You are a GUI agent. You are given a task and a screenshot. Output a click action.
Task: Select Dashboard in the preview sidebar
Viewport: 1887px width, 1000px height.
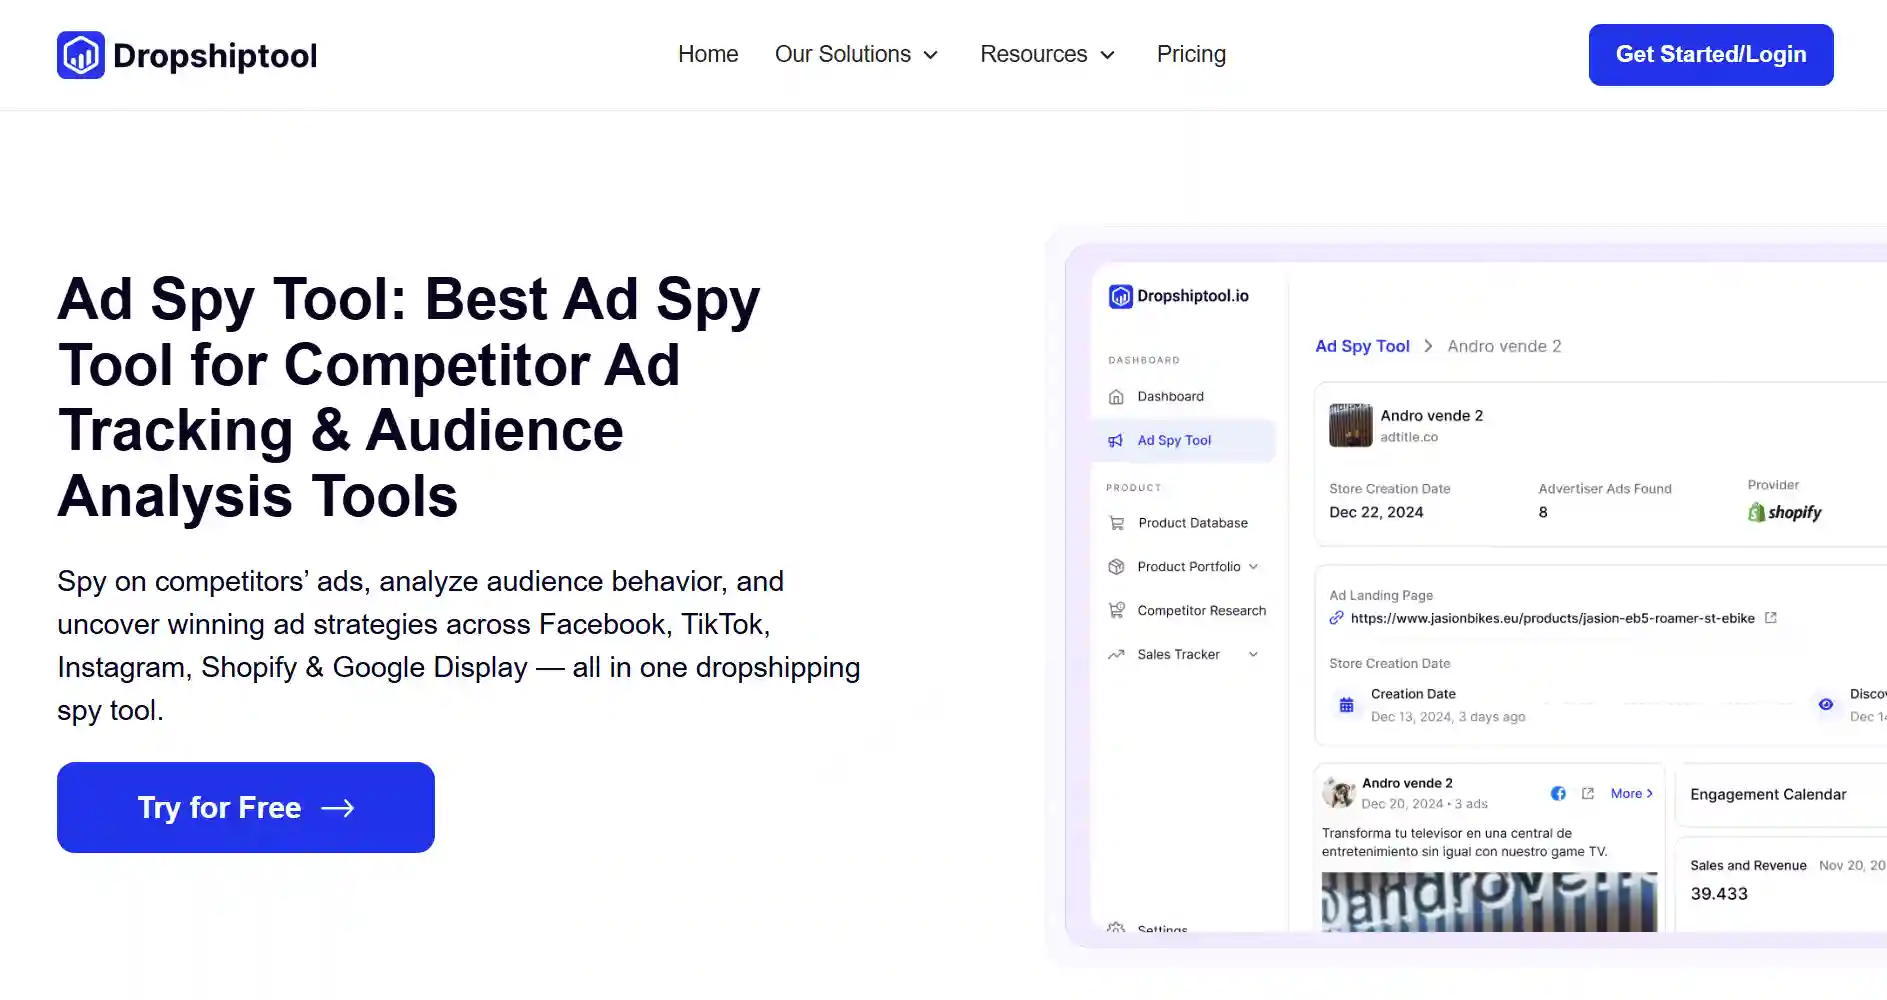[x=1170, y=396]
